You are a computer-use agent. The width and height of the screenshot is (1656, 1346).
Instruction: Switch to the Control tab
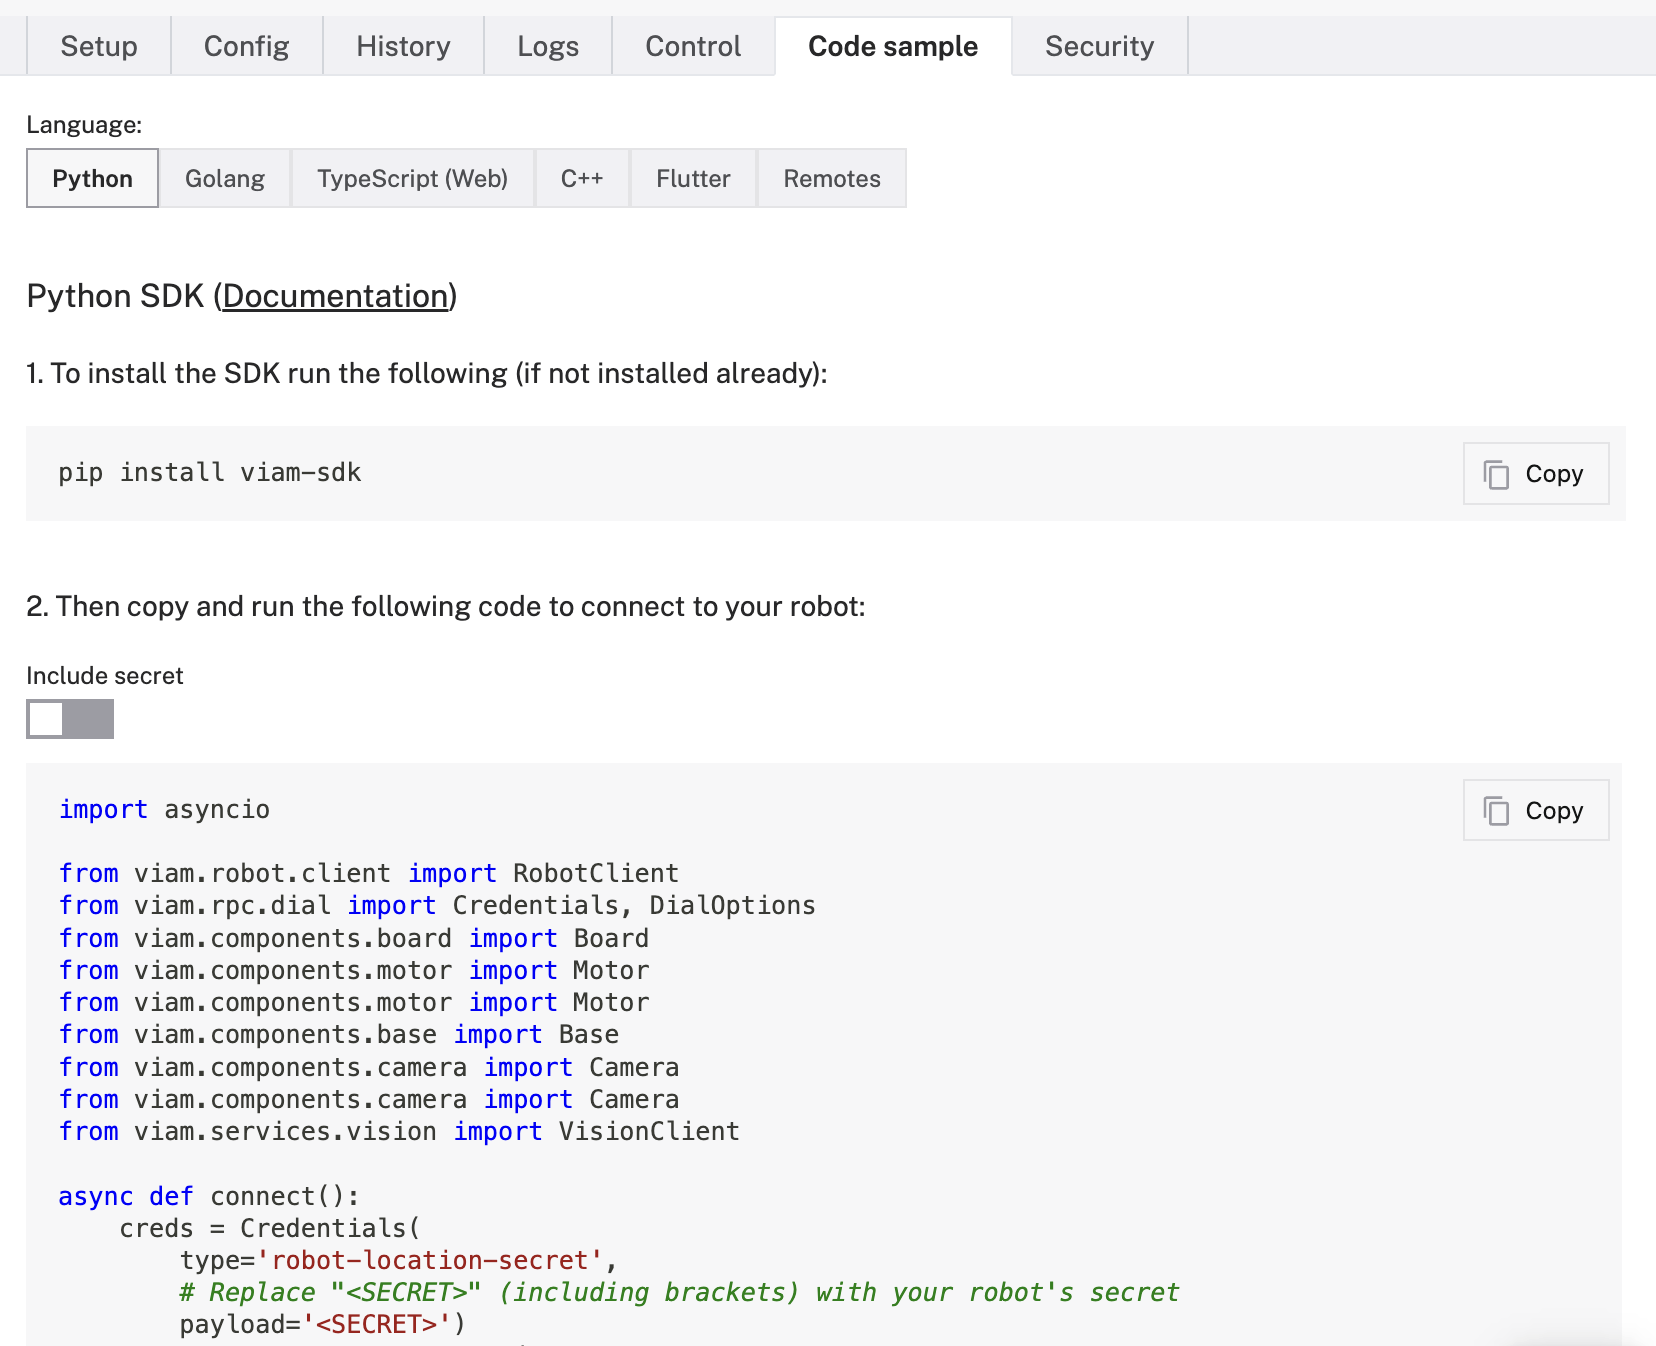click(x=692, y=45)
